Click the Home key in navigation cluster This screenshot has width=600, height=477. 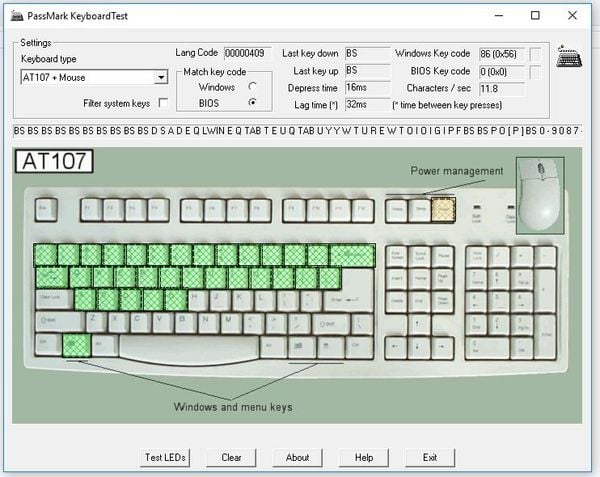pos(419,278)
